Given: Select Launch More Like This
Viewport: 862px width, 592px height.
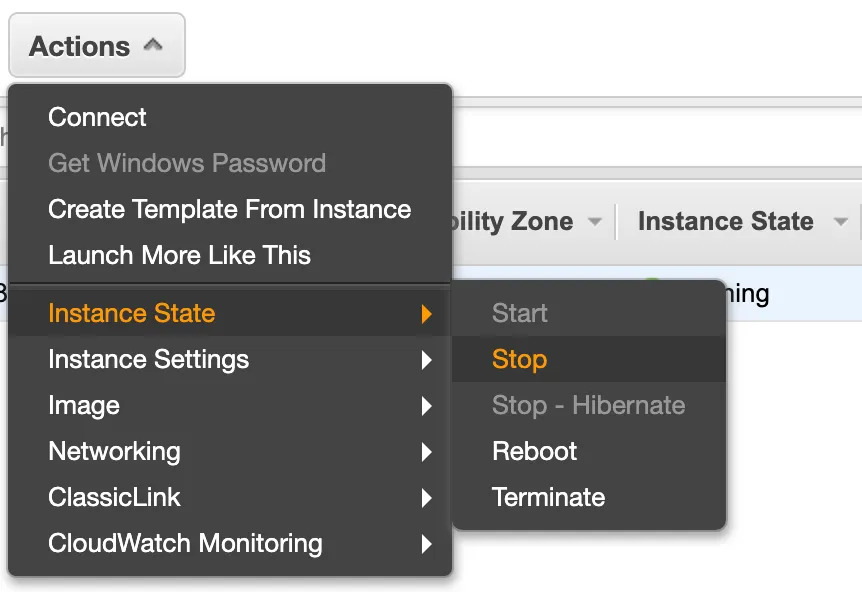Looking at the screenshot, I should [179, 255].
